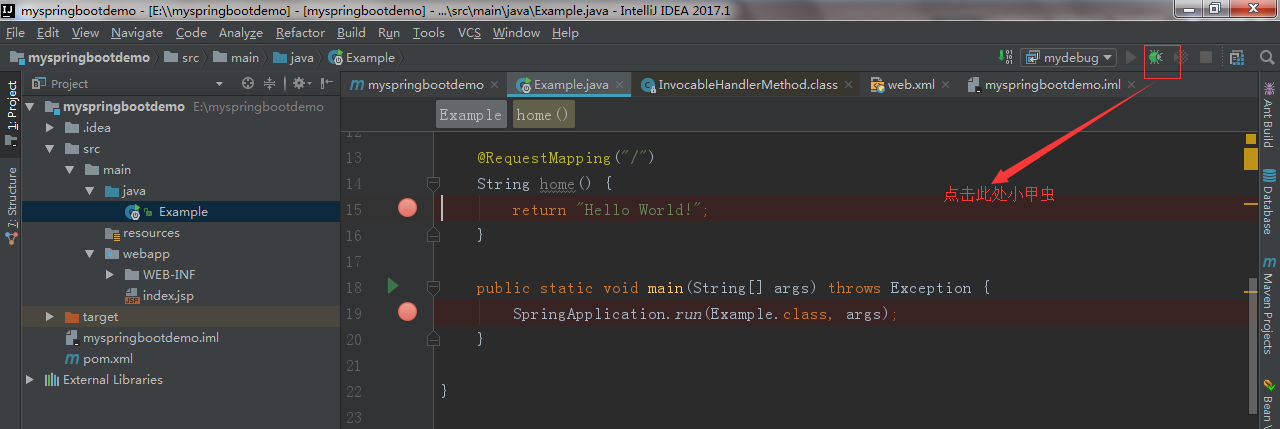The image size is (1280, 429).
Task: Fold the main method at line 18
Action: (433, 288)
